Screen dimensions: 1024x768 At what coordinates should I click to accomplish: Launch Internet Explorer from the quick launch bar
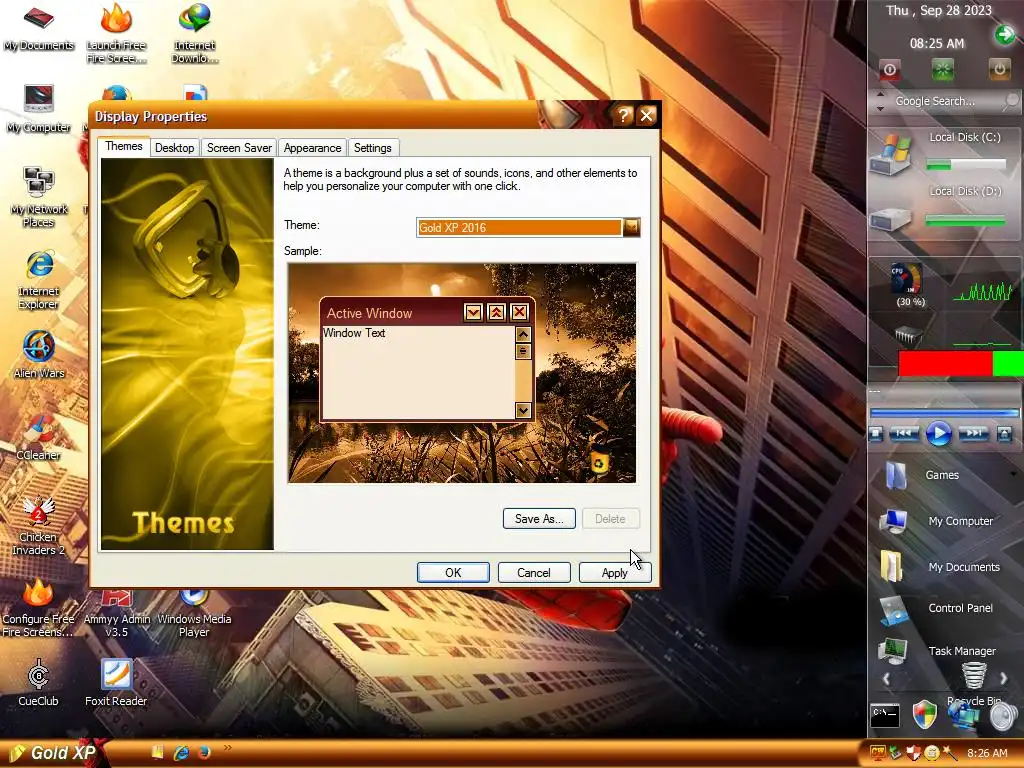pos(181,753)
